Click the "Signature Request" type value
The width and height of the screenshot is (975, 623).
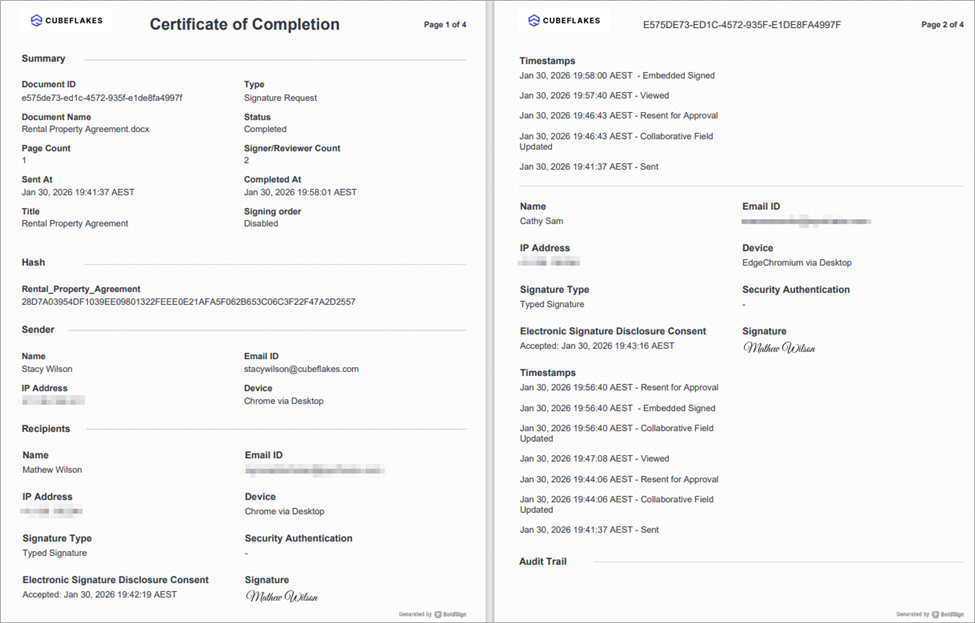click(x=280, y=98)
